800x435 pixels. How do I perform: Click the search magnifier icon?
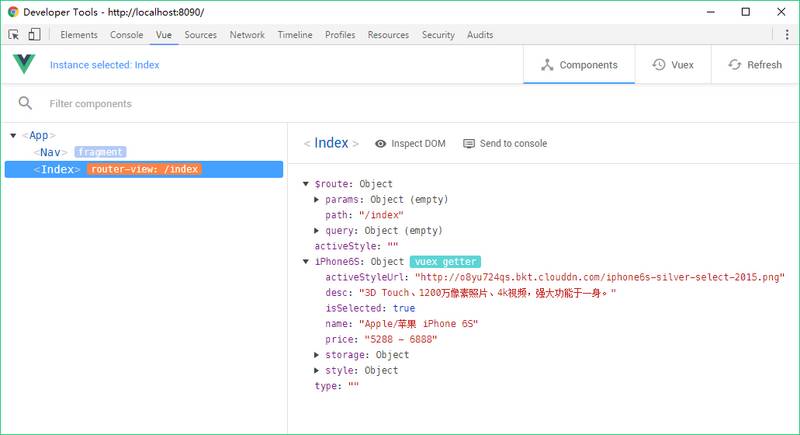point(25,103)
